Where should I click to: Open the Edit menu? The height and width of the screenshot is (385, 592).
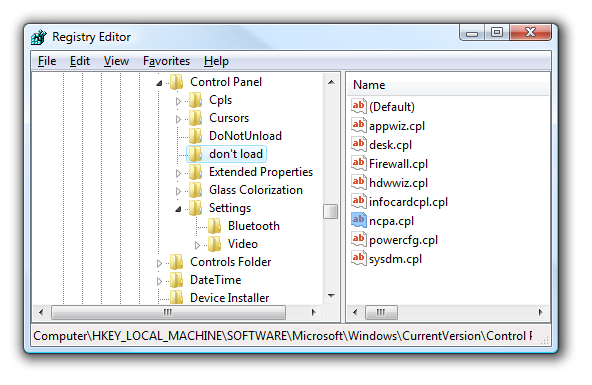(x=80, y=61)
